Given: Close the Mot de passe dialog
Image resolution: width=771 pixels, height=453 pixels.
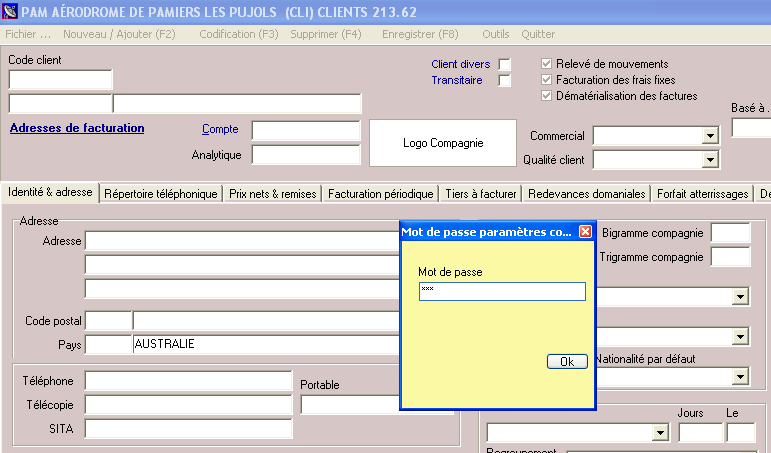Looking at the screenshot, I should [586, 232].
